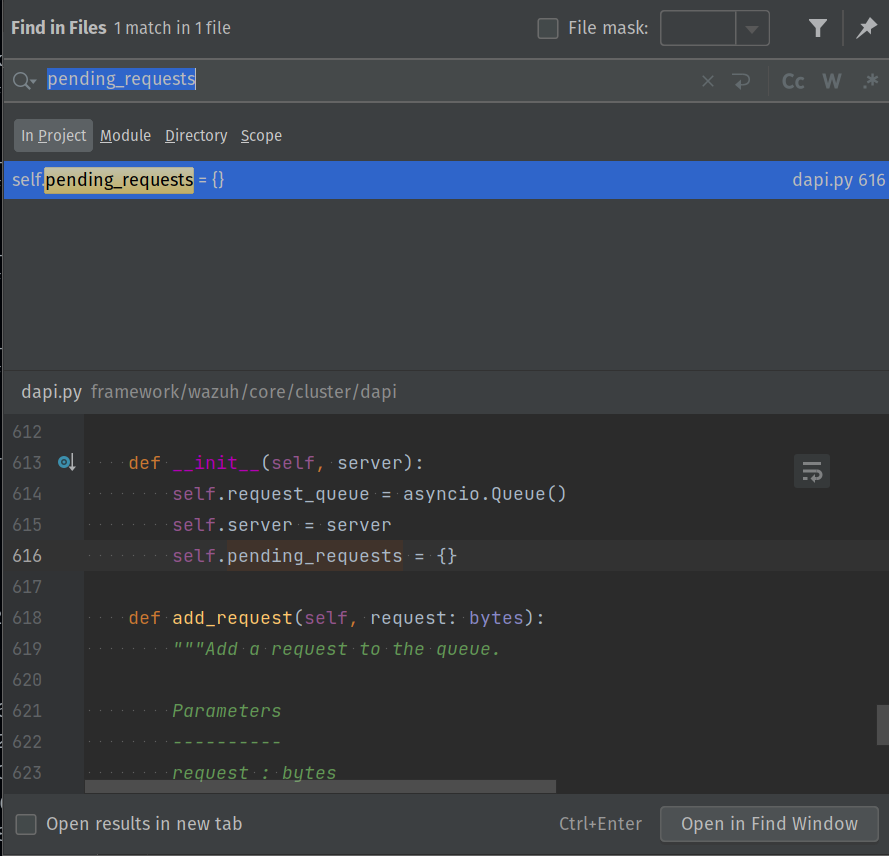This screenshot has width=889, height=856.
Task: Click the asyncio.Queue() code line
Action: pos(369,494)
